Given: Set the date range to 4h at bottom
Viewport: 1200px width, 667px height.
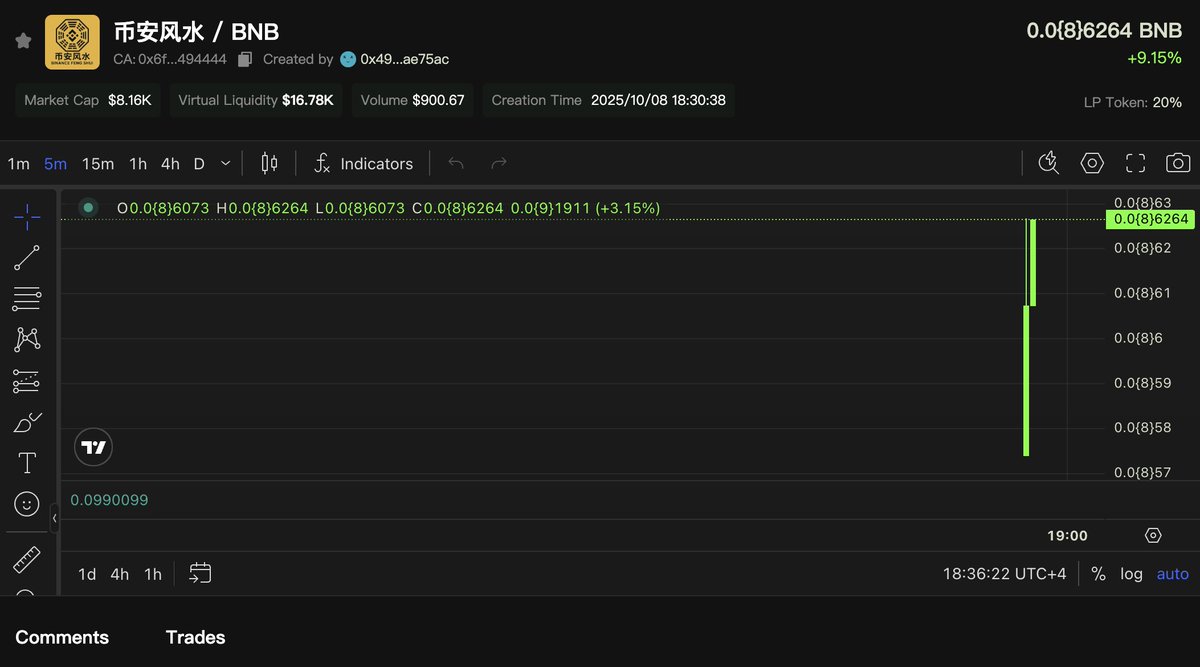Looking at the screenshot, I should coord(120,574).
